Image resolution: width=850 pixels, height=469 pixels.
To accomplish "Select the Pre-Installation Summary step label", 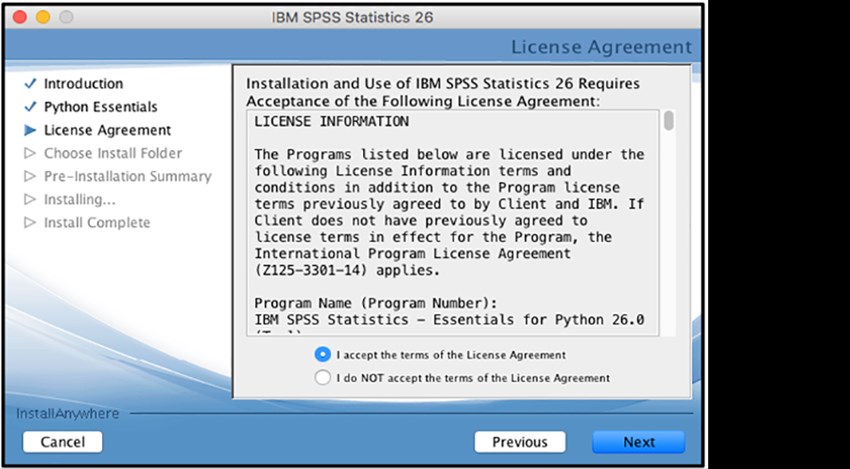I will 127,177.
